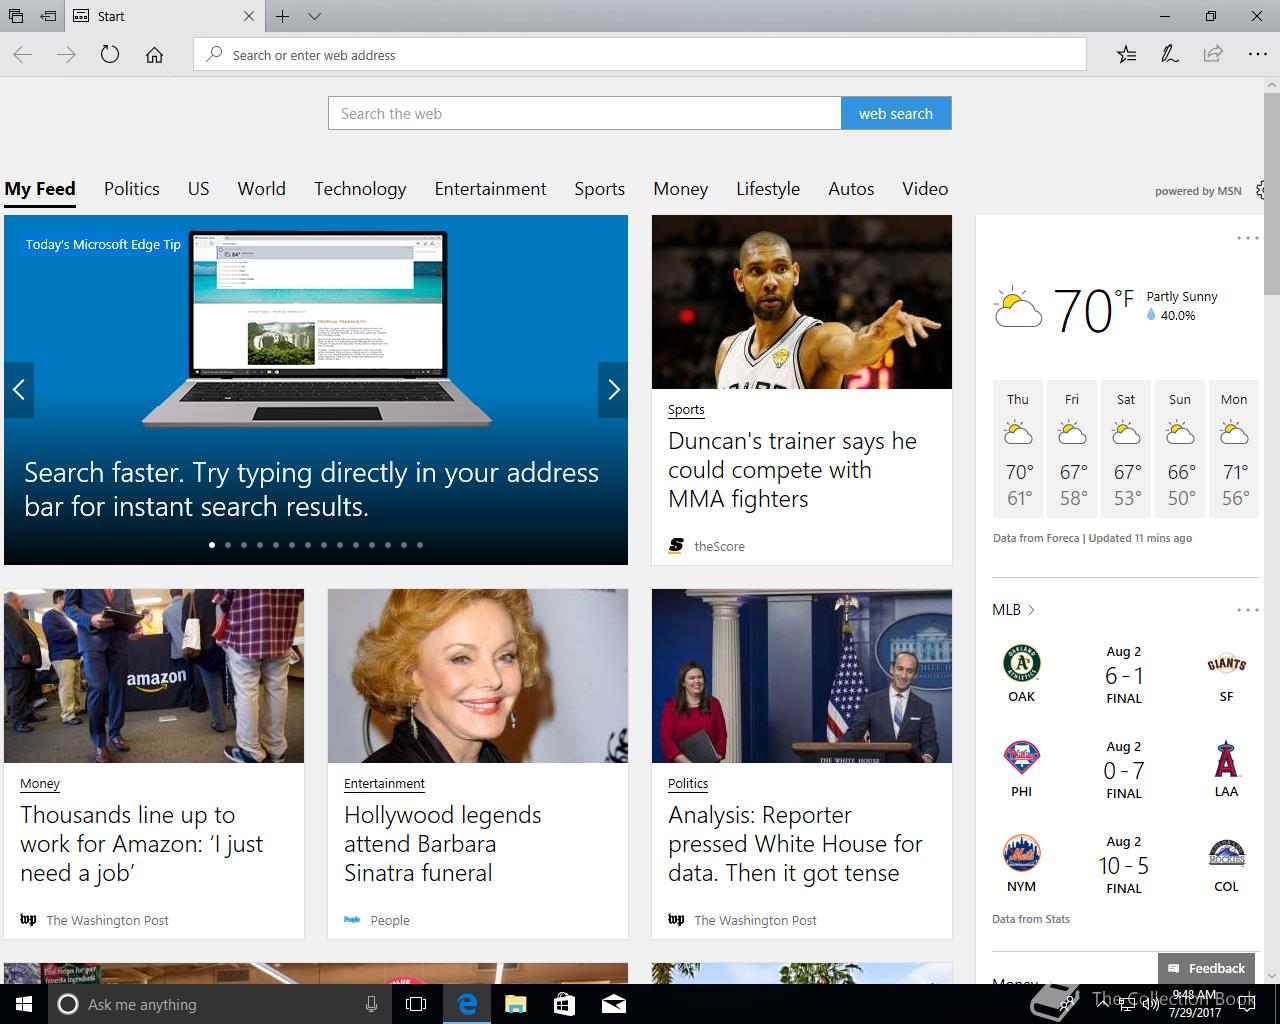The image size is (1280, 1024).
Task: Select the Thu weather forecast
Action: pos(1018,448)
